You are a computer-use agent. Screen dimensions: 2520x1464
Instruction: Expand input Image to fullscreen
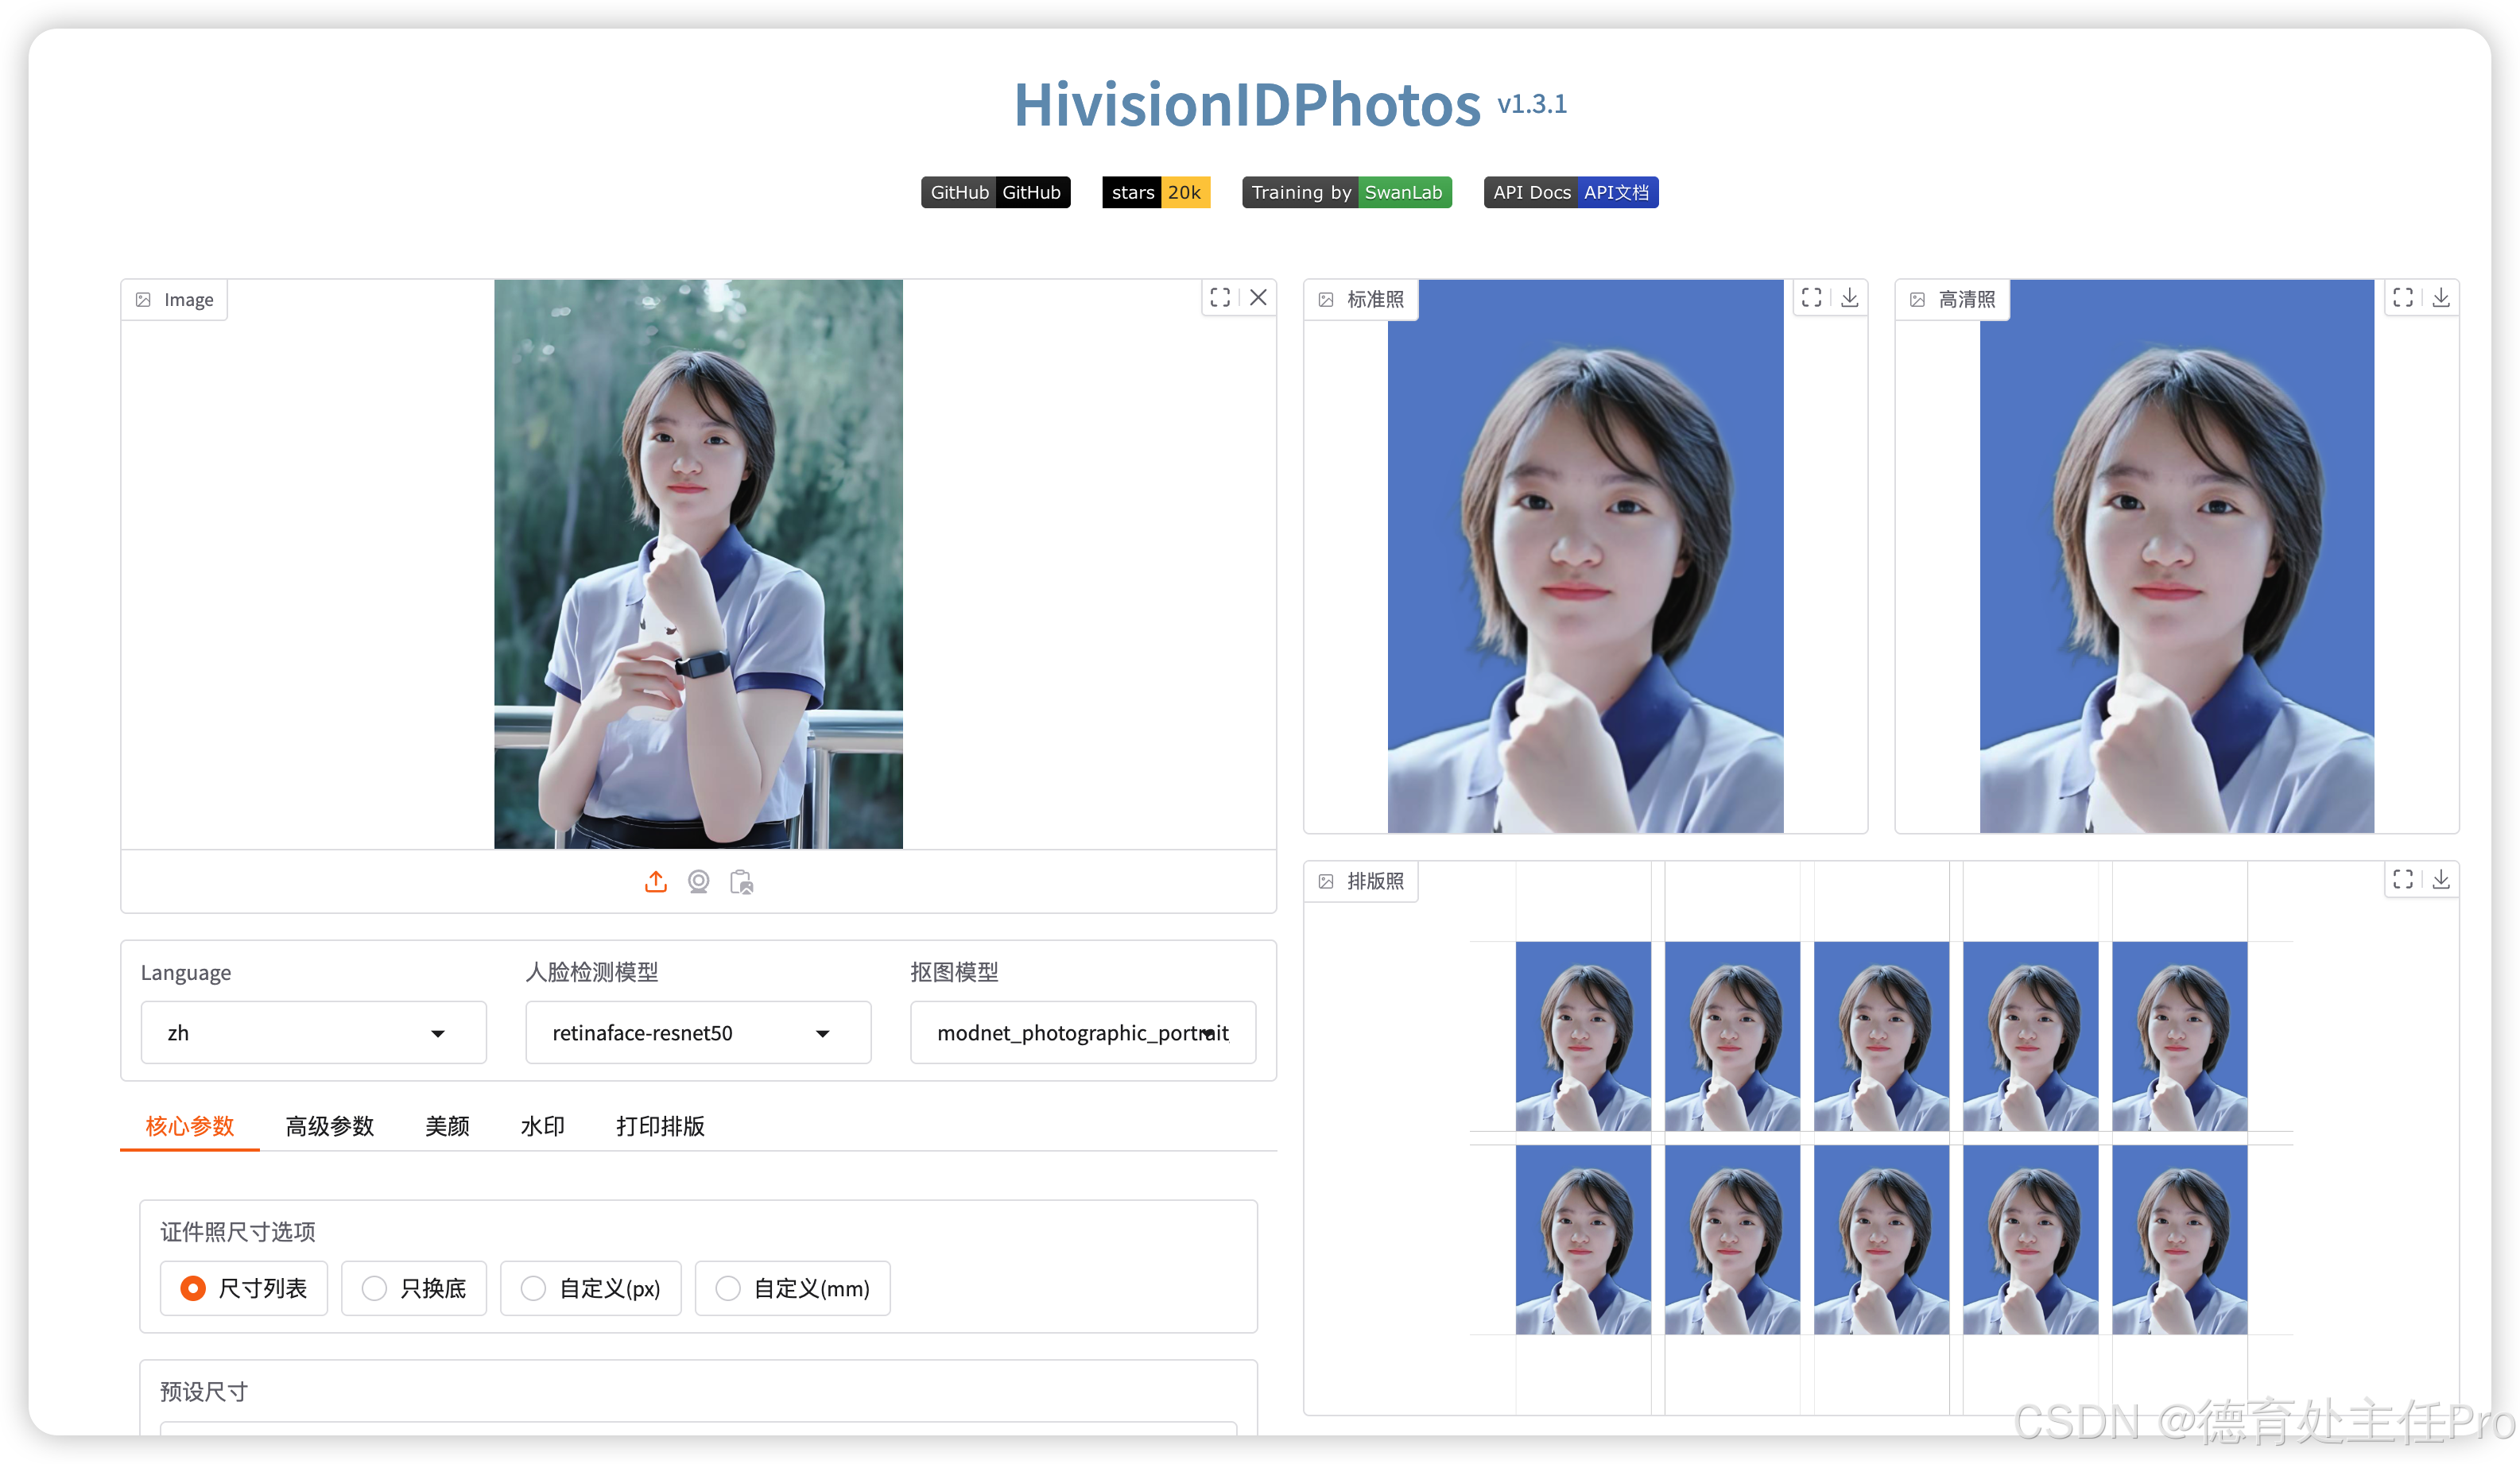(1219, 298)
